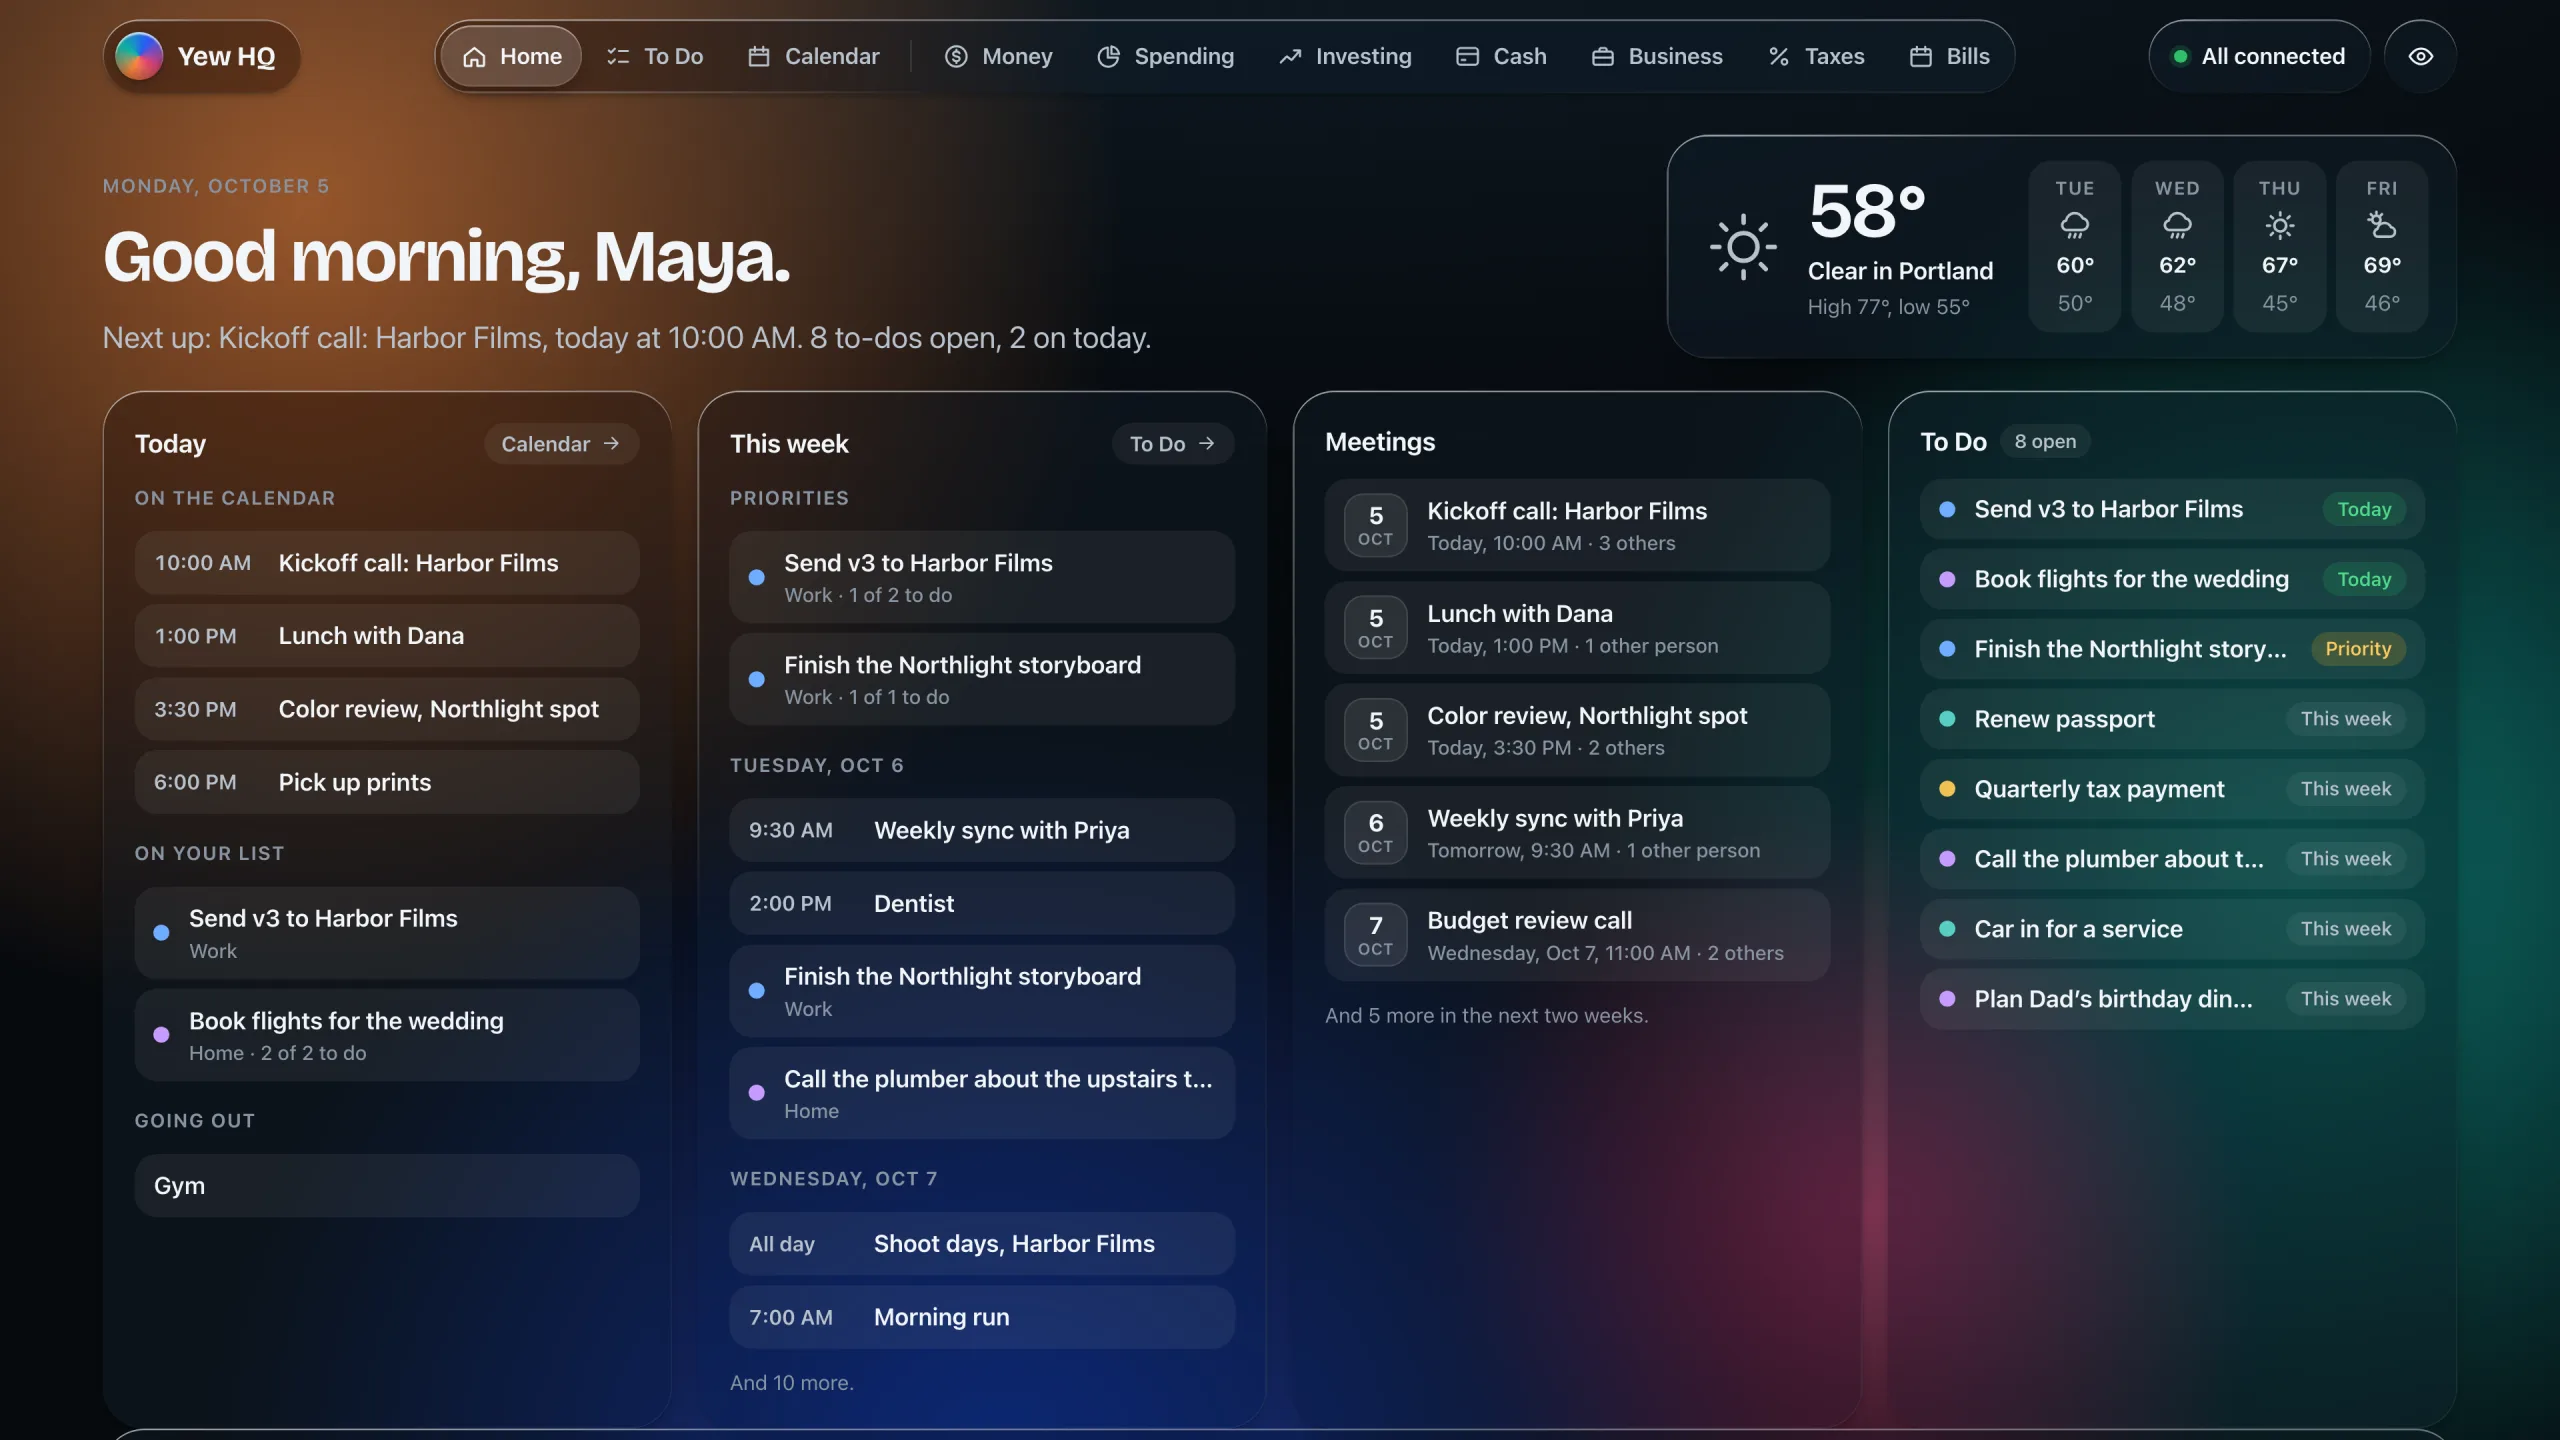The image size is (2560, 1440).
Task: Click Tuesday's rain cloud forecast icon
Action: point(2075,226)
